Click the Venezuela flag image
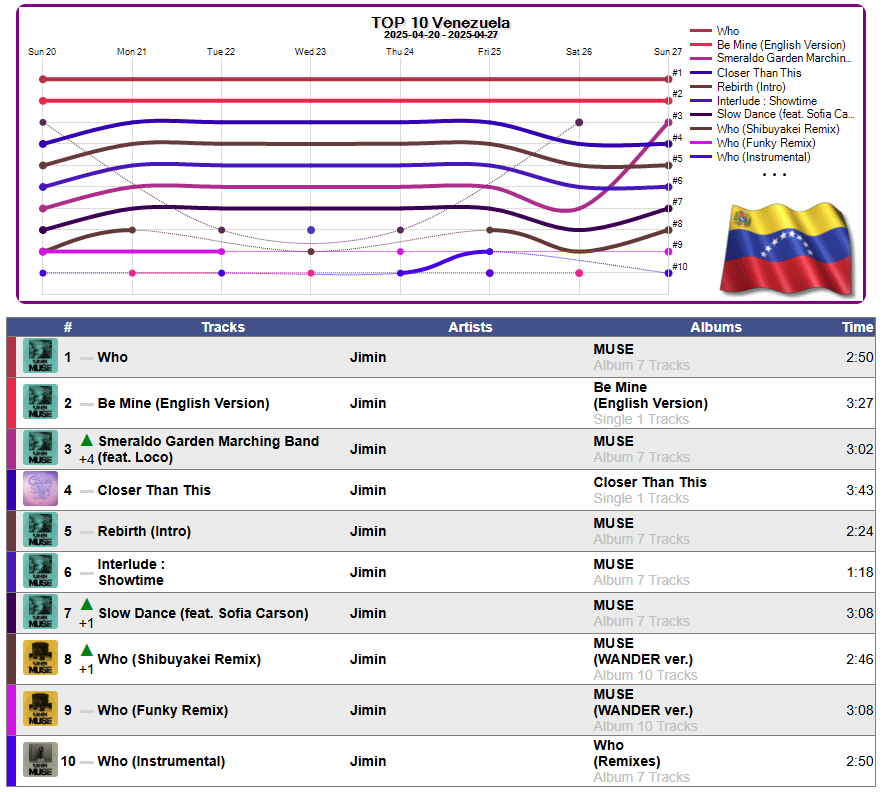 [x=787, y=249]
